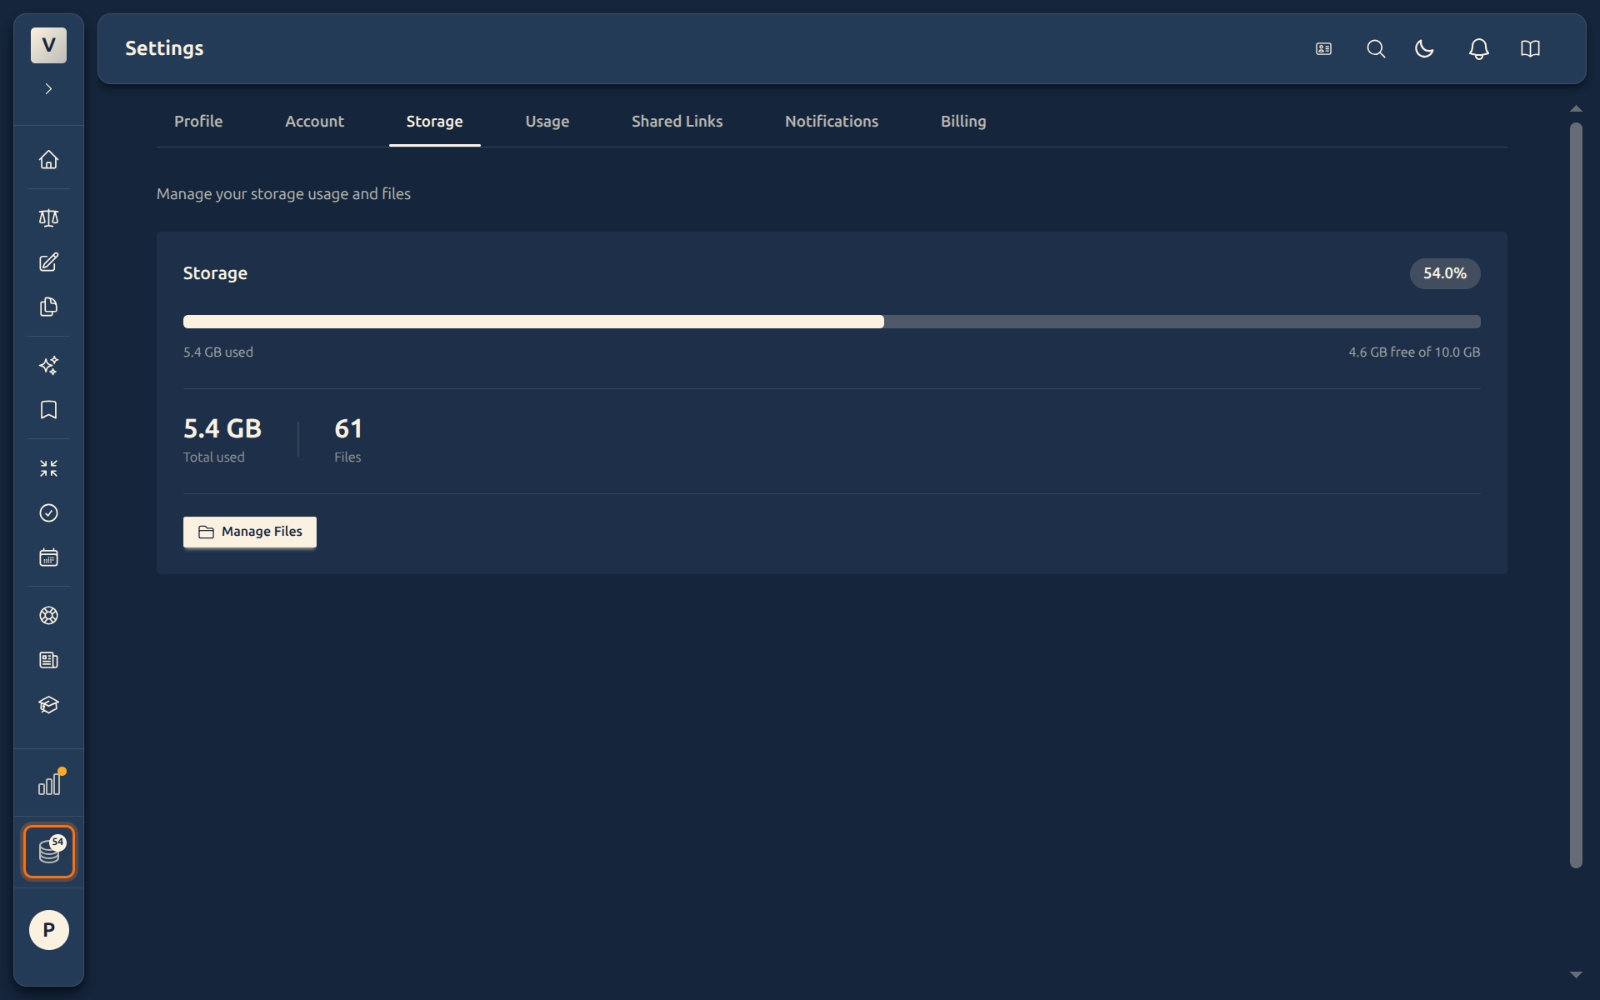Click the collapse arrows icon in sidebar
The height and width of the screenshot is (1000, 1600).
[48, 468]
